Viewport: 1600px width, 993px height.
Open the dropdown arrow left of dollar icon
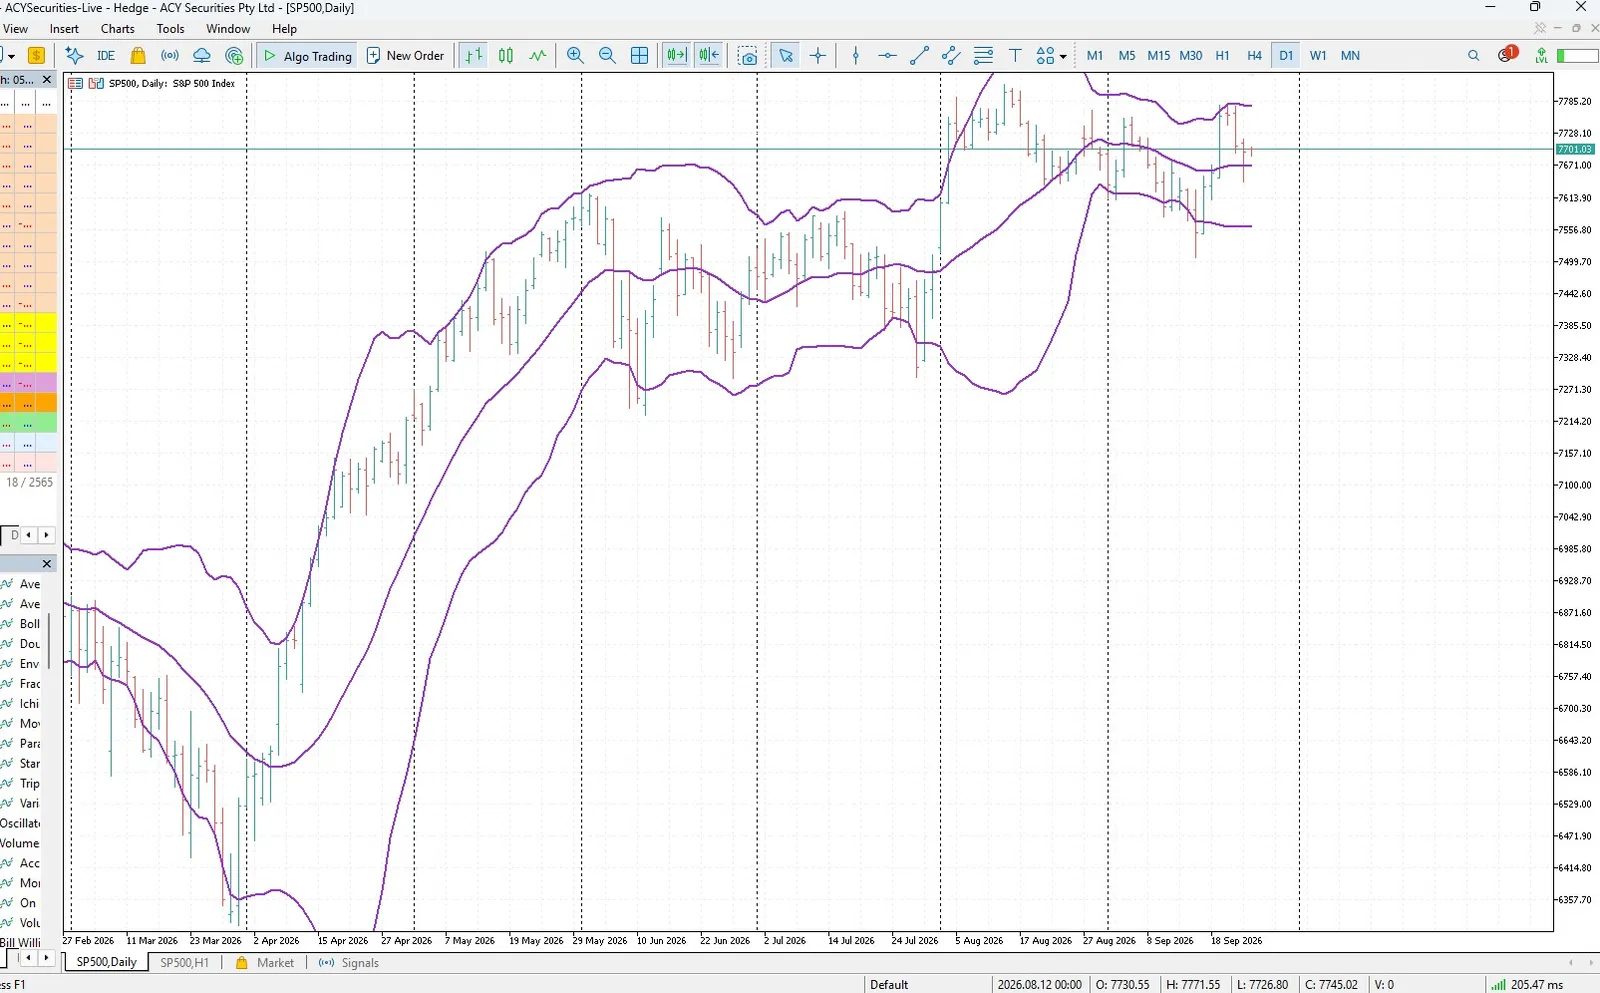[x=11, y=57]
